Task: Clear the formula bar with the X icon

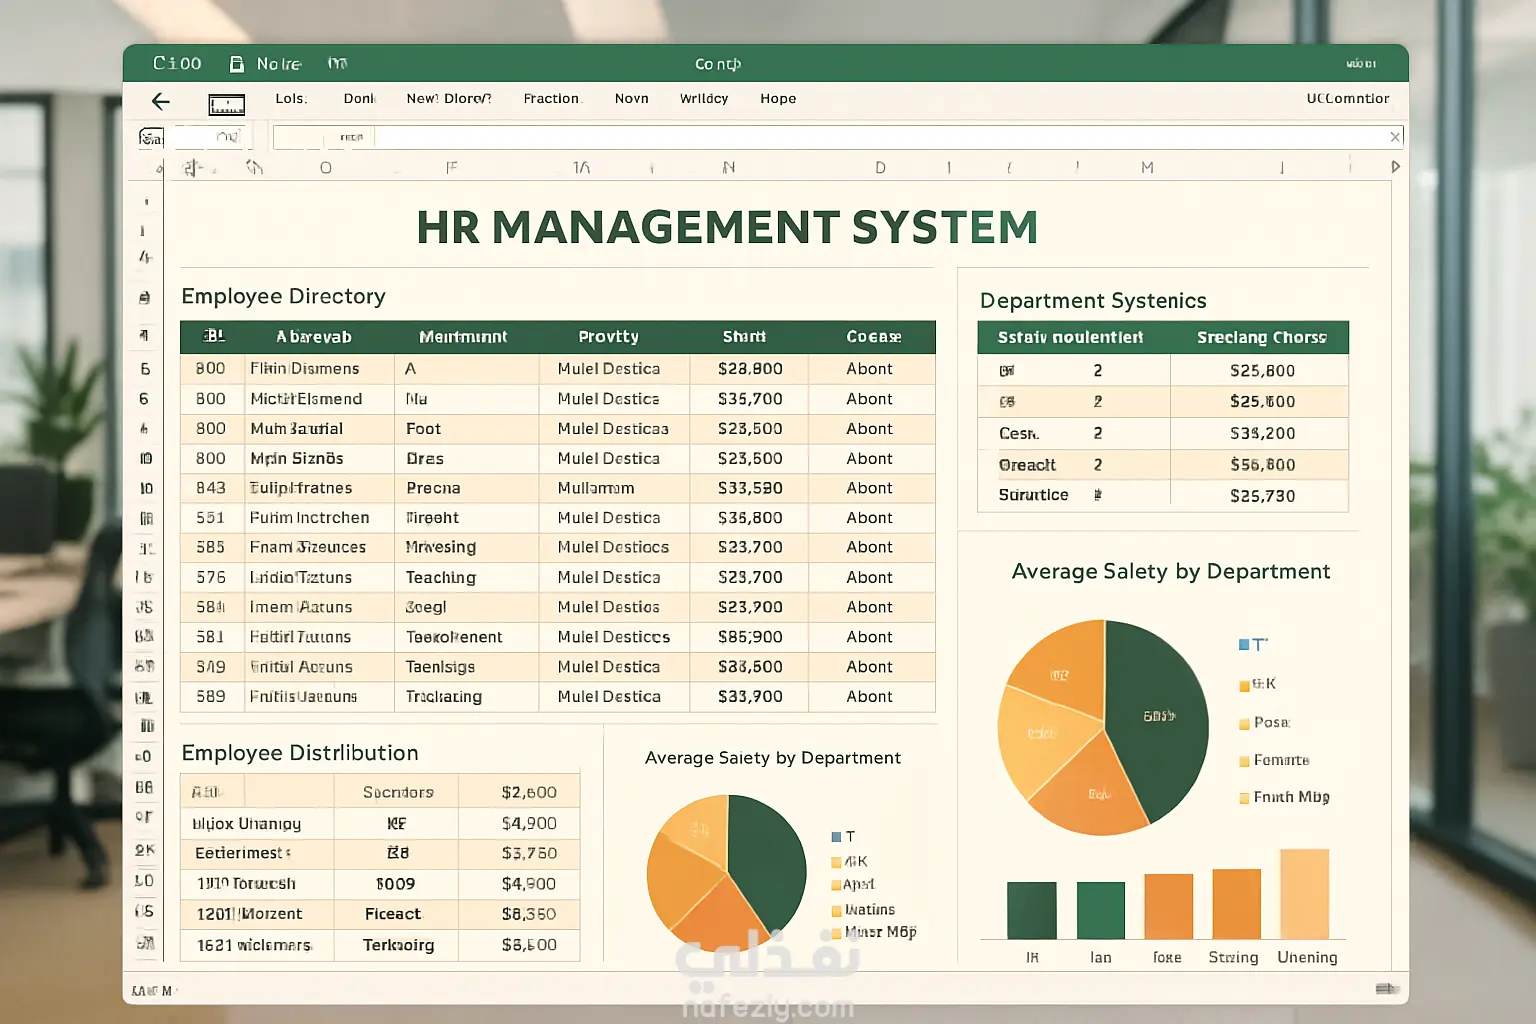Action: pyautogui.click(x=1395, y=137)
